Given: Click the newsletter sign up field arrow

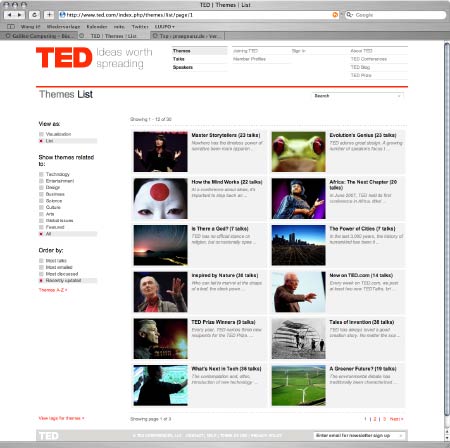Looking at the screenshot, I should point(401,436).
